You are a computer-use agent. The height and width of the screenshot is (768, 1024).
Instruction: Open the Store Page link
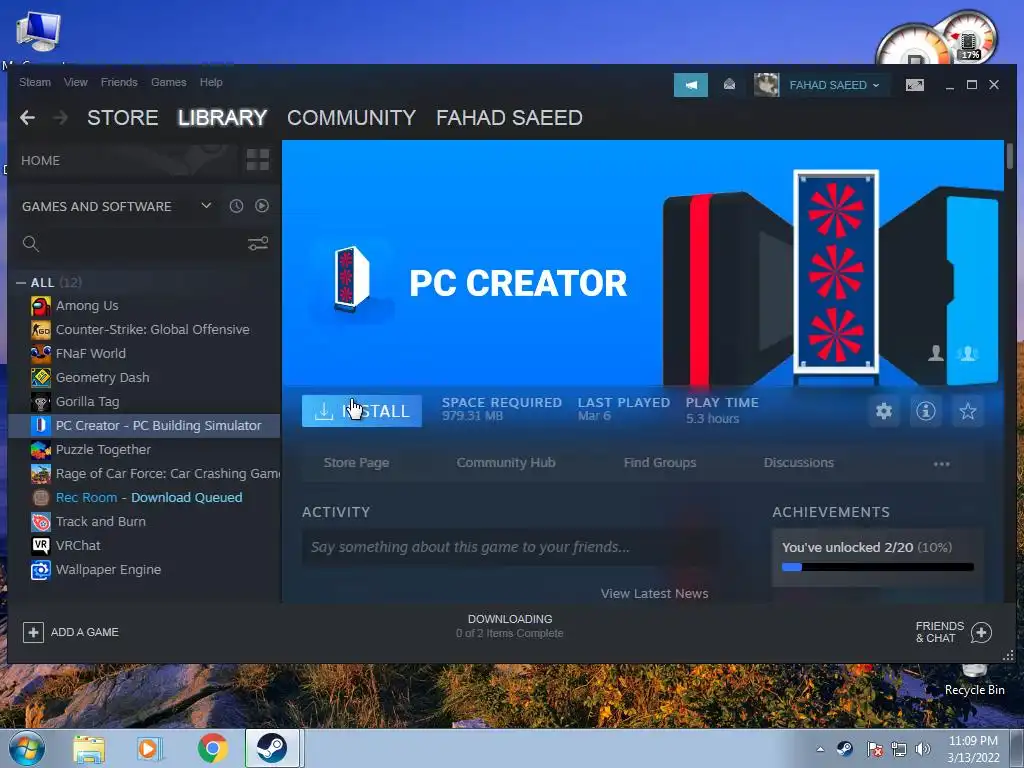click(x=357, y=463)
